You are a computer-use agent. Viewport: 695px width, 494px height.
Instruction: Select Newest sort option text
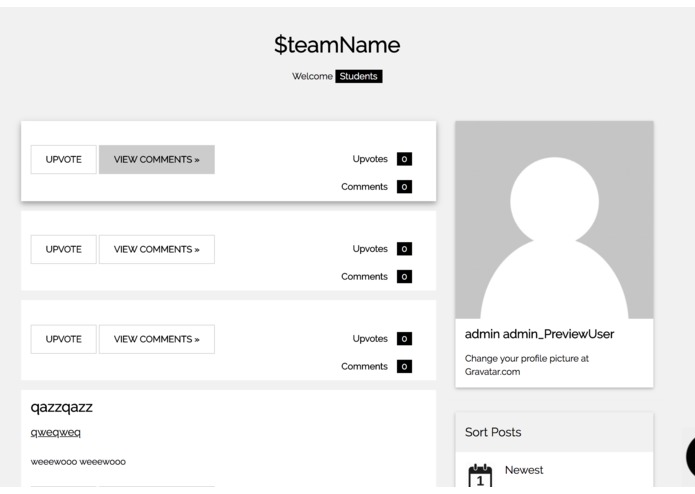coord(524,470)
